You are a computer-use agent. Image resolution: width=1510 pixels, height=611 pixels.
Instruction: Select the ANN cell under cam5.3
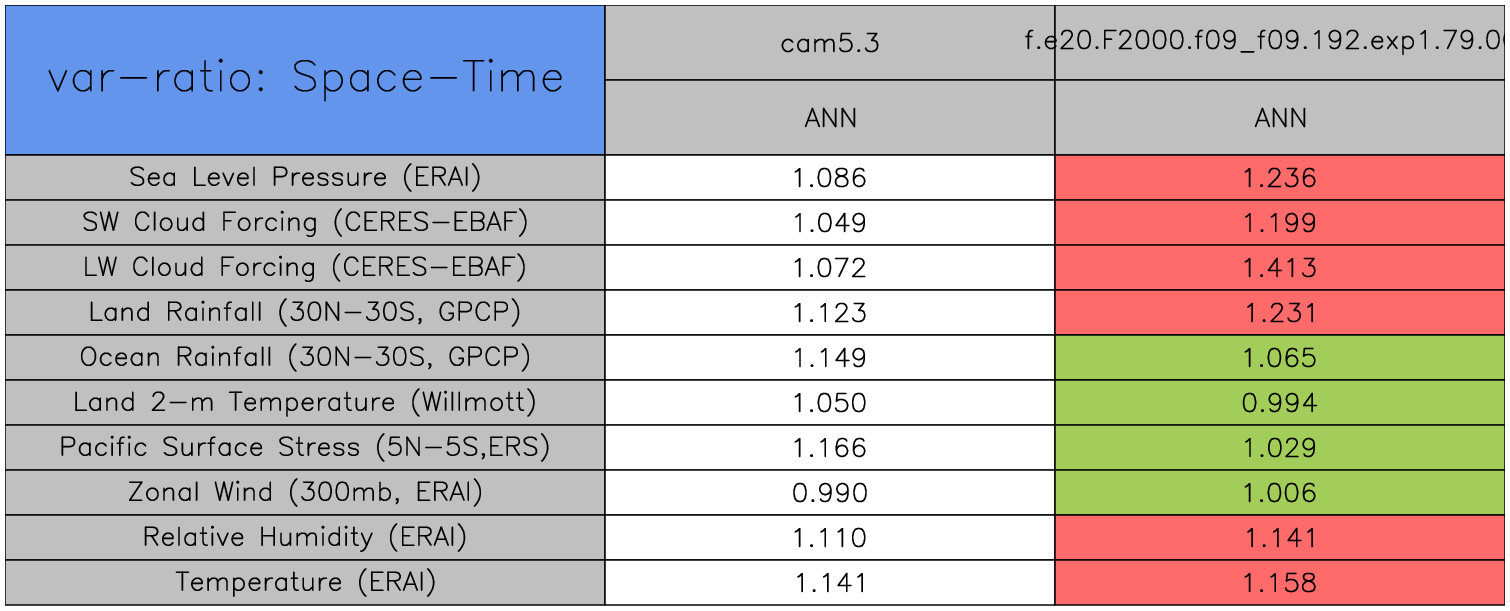coord(830,118)
